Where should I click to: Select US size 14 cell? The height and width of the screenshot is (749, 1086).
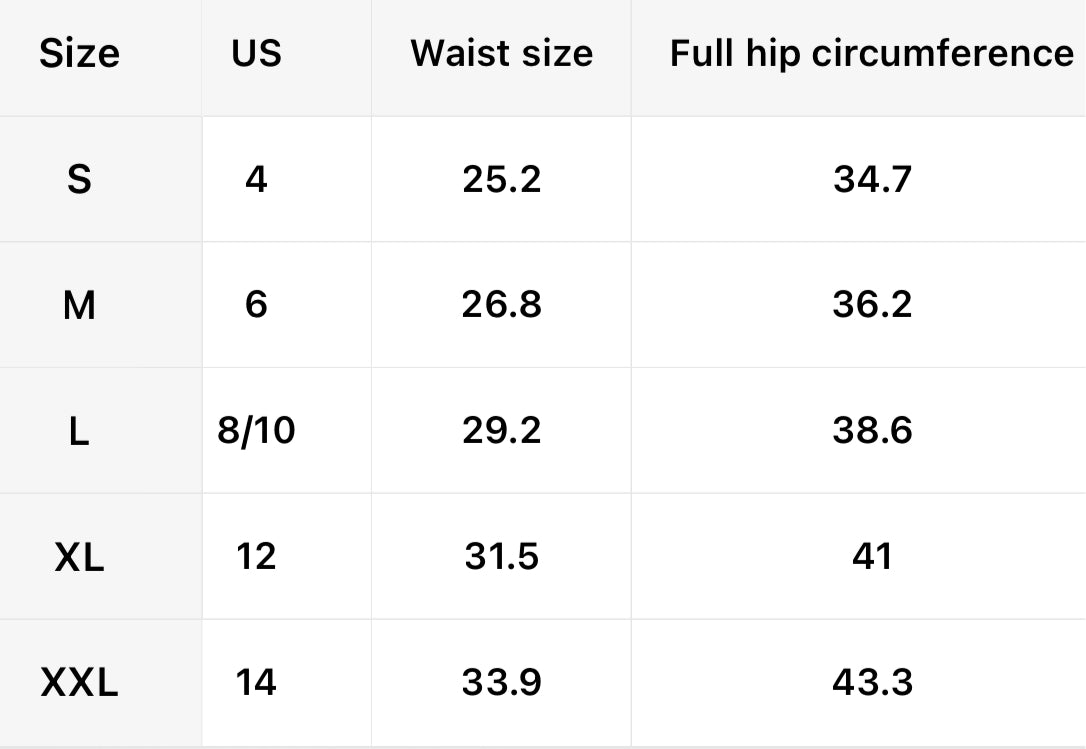tap(256, 683)
